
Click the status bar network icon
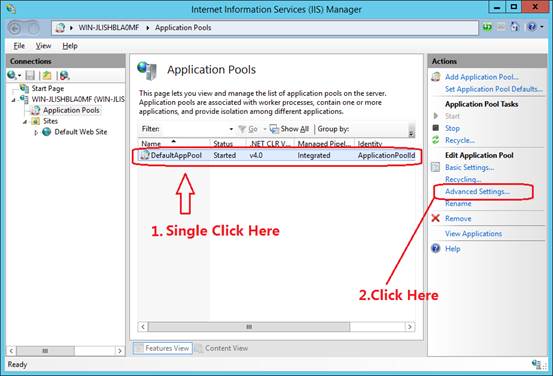536,364
